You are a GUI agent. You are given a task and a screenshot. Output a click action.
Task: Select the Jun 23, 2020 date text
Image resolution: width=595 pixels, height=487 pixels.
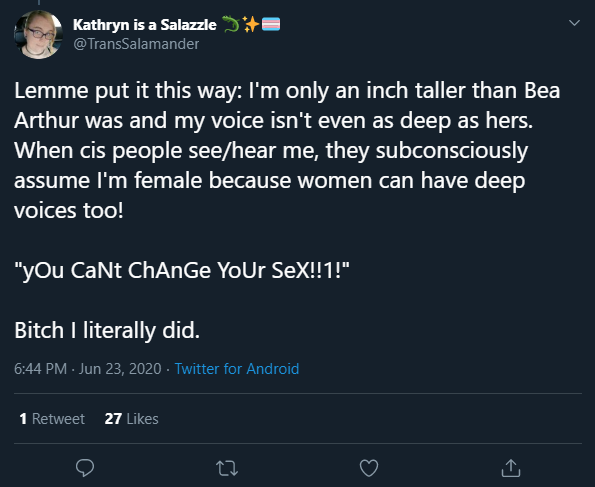[x=120, y=369]
